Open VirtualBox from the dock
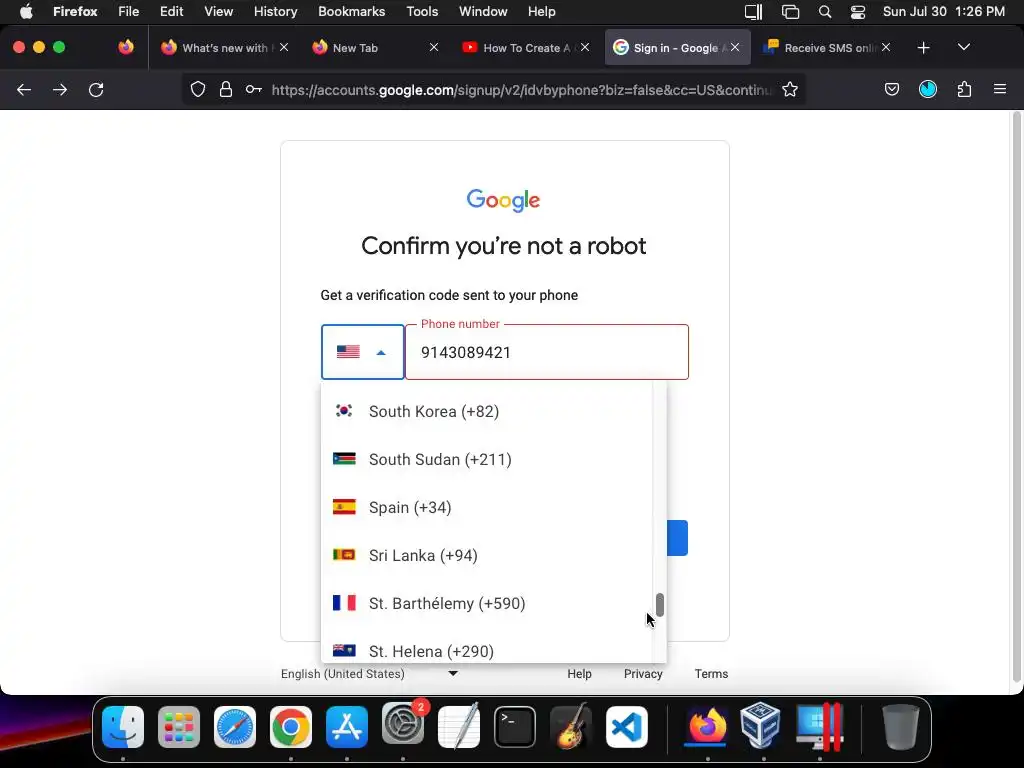 [x=760, y=726]
